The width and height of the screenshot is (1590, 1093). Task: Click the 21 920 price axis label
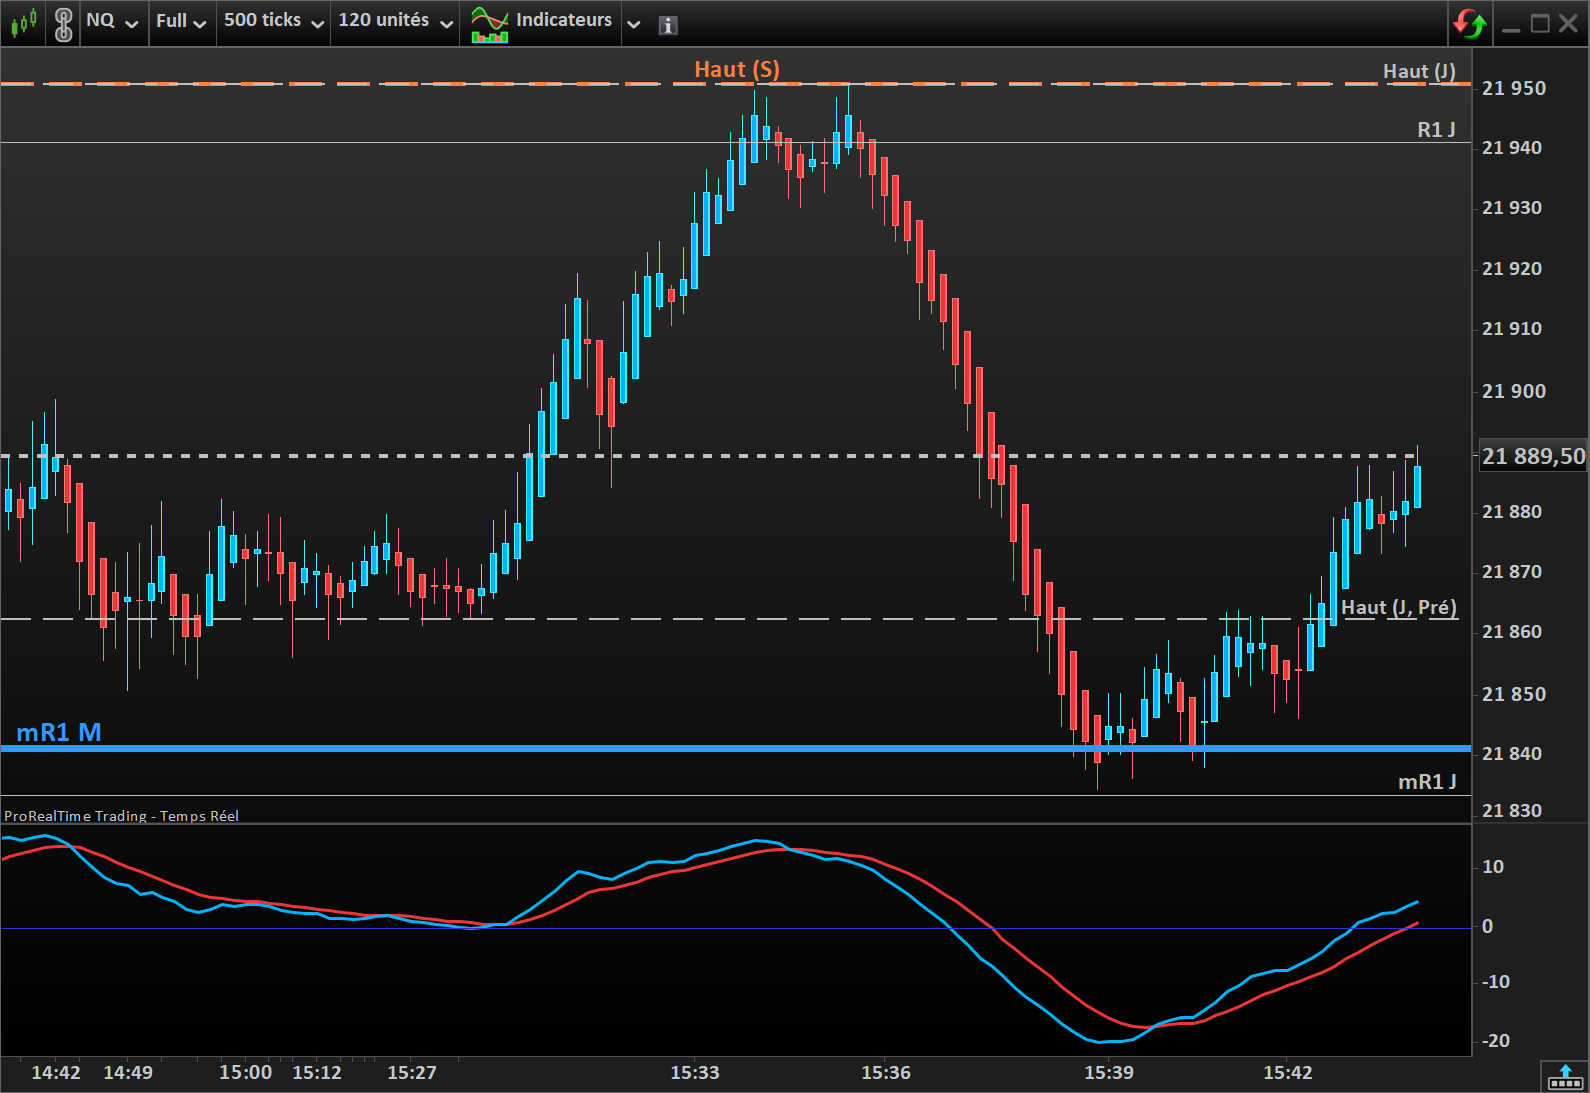(x=1512, y=268)
